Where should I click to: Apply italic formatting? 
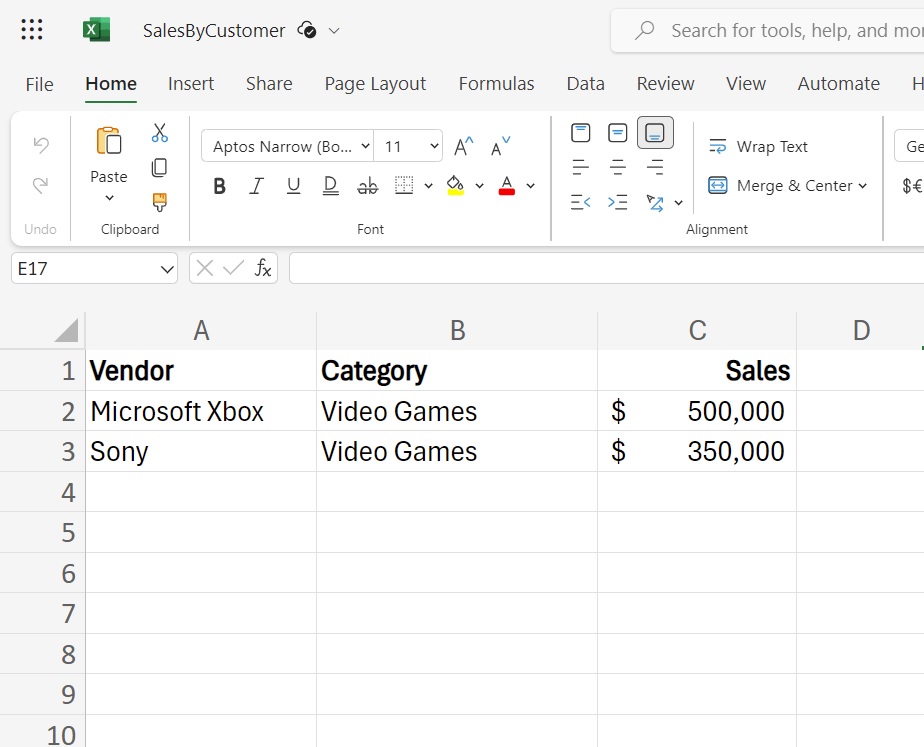tap(256, 185)
